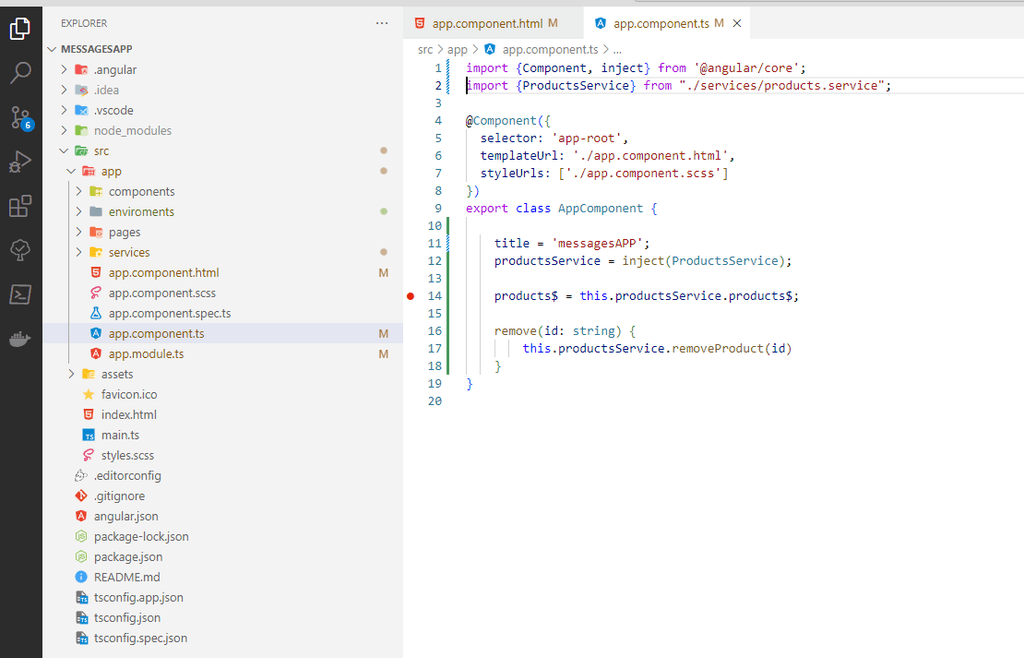The width and height of the screenshot is (1024, 658).
Task: Open the Docker whale icon panel
Action: click(20, 339)
